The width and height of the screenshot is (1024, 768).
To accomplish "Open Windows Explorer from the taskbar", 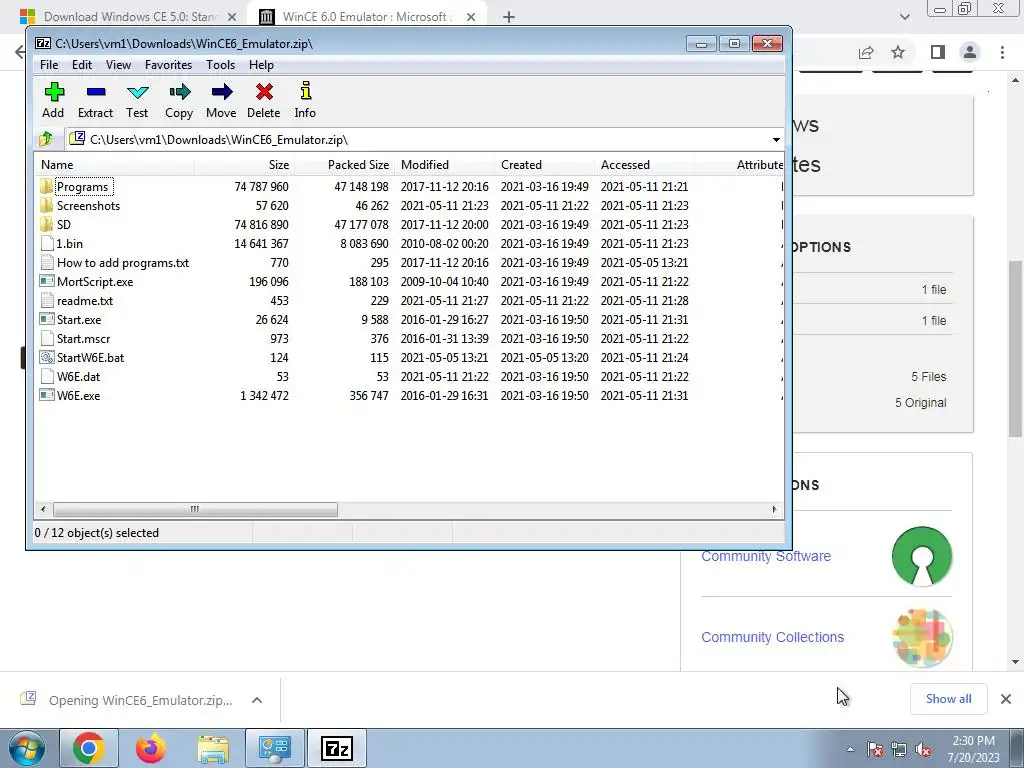I will [x=213, y=748].
